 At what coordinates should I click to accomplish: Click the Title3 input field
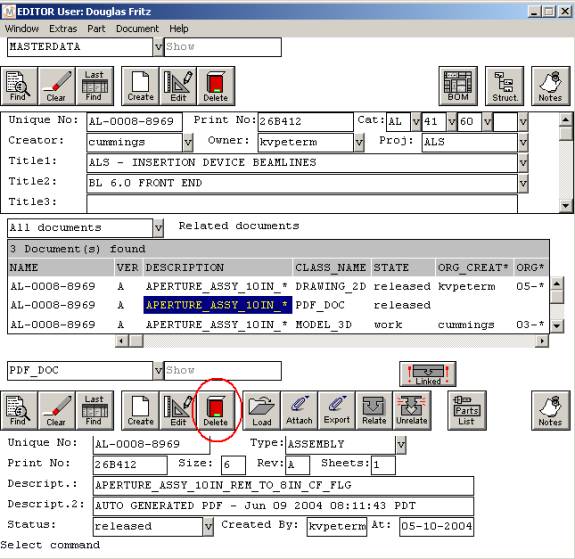(x=302, y=203)
